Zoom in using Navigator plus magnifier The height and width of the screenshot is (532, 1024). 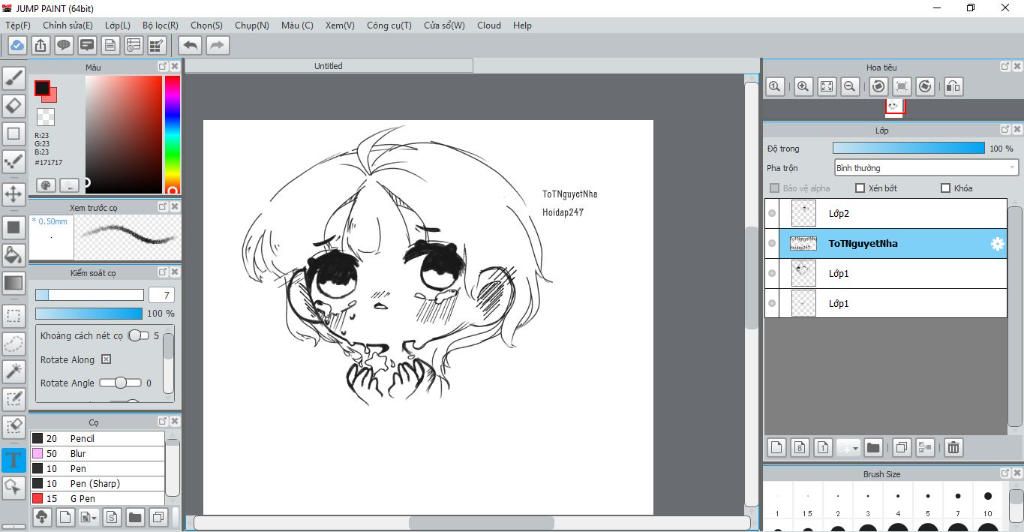[x=803, y=86]
